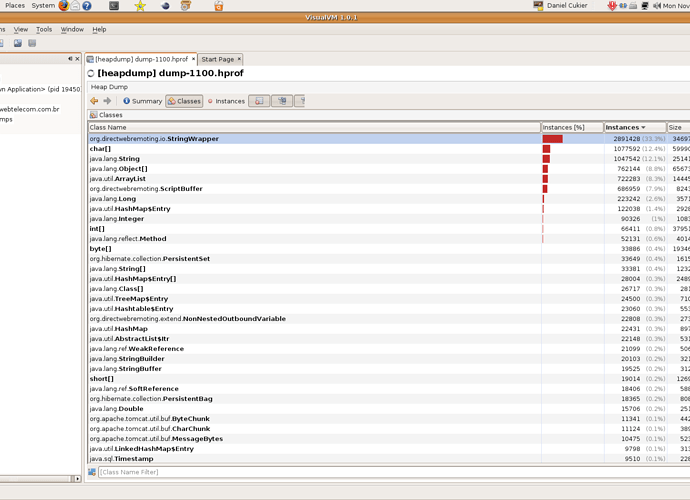The image size is (690, 500).
Task: Click the printer tray icon
Action: click(633, 6)
